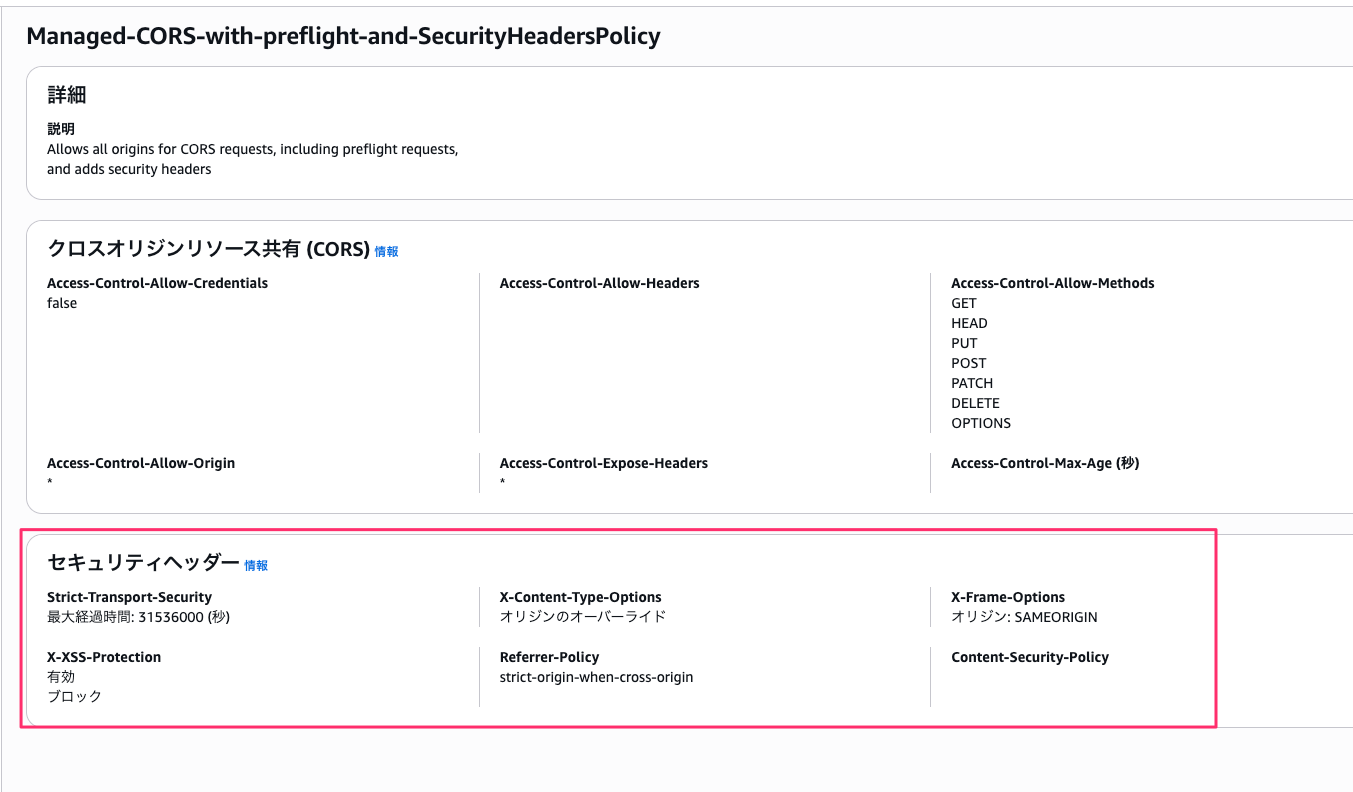Click the Access-Control-Allow-Methods label
The height and width of the screenshot is (792, 1353).
coord(1052,283)
